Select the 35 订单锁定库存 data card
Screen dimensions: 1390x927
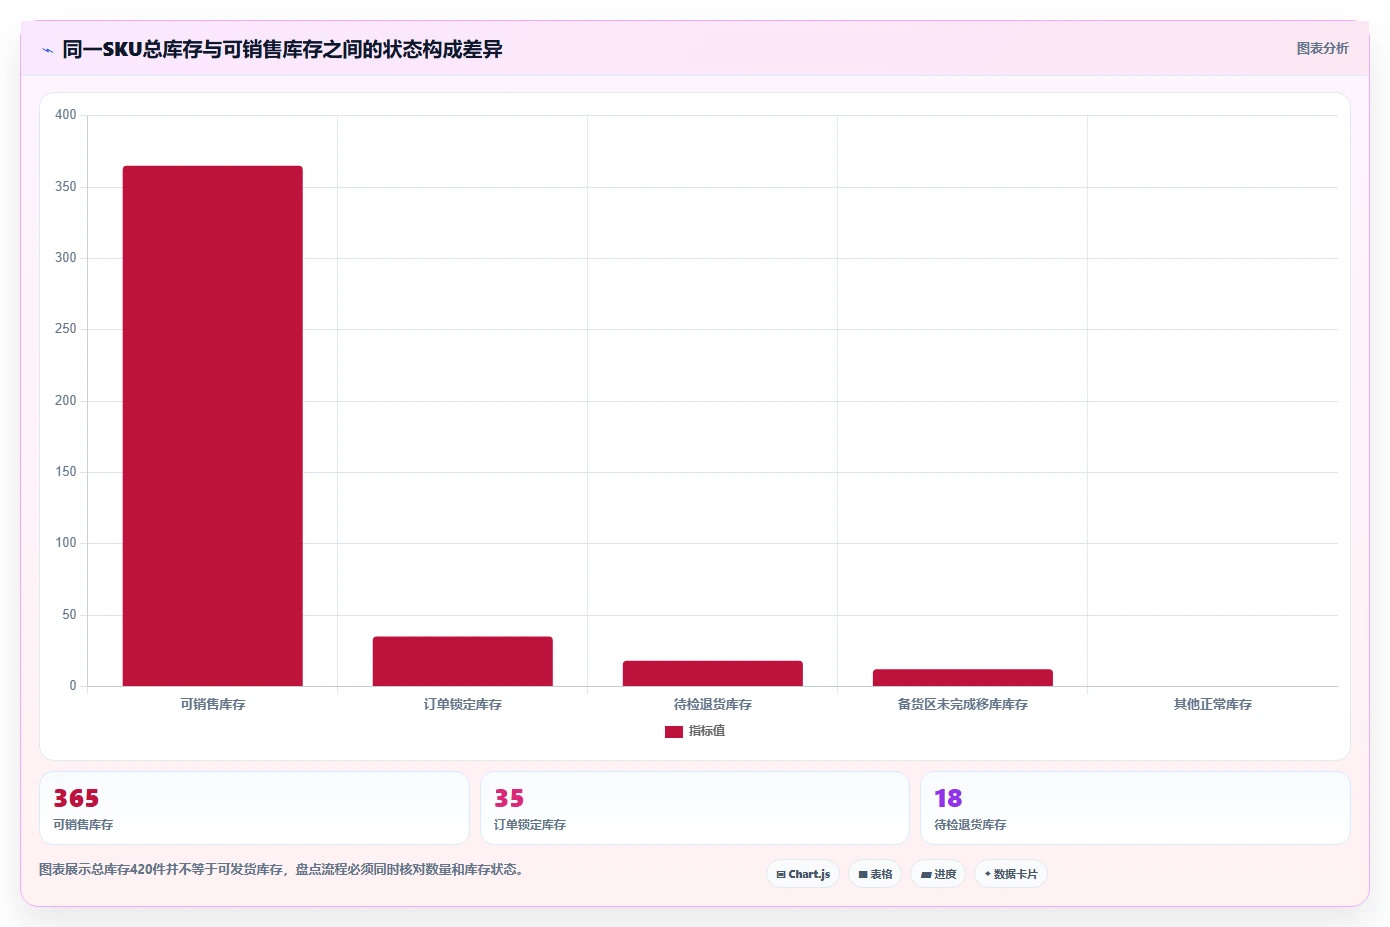695,808
